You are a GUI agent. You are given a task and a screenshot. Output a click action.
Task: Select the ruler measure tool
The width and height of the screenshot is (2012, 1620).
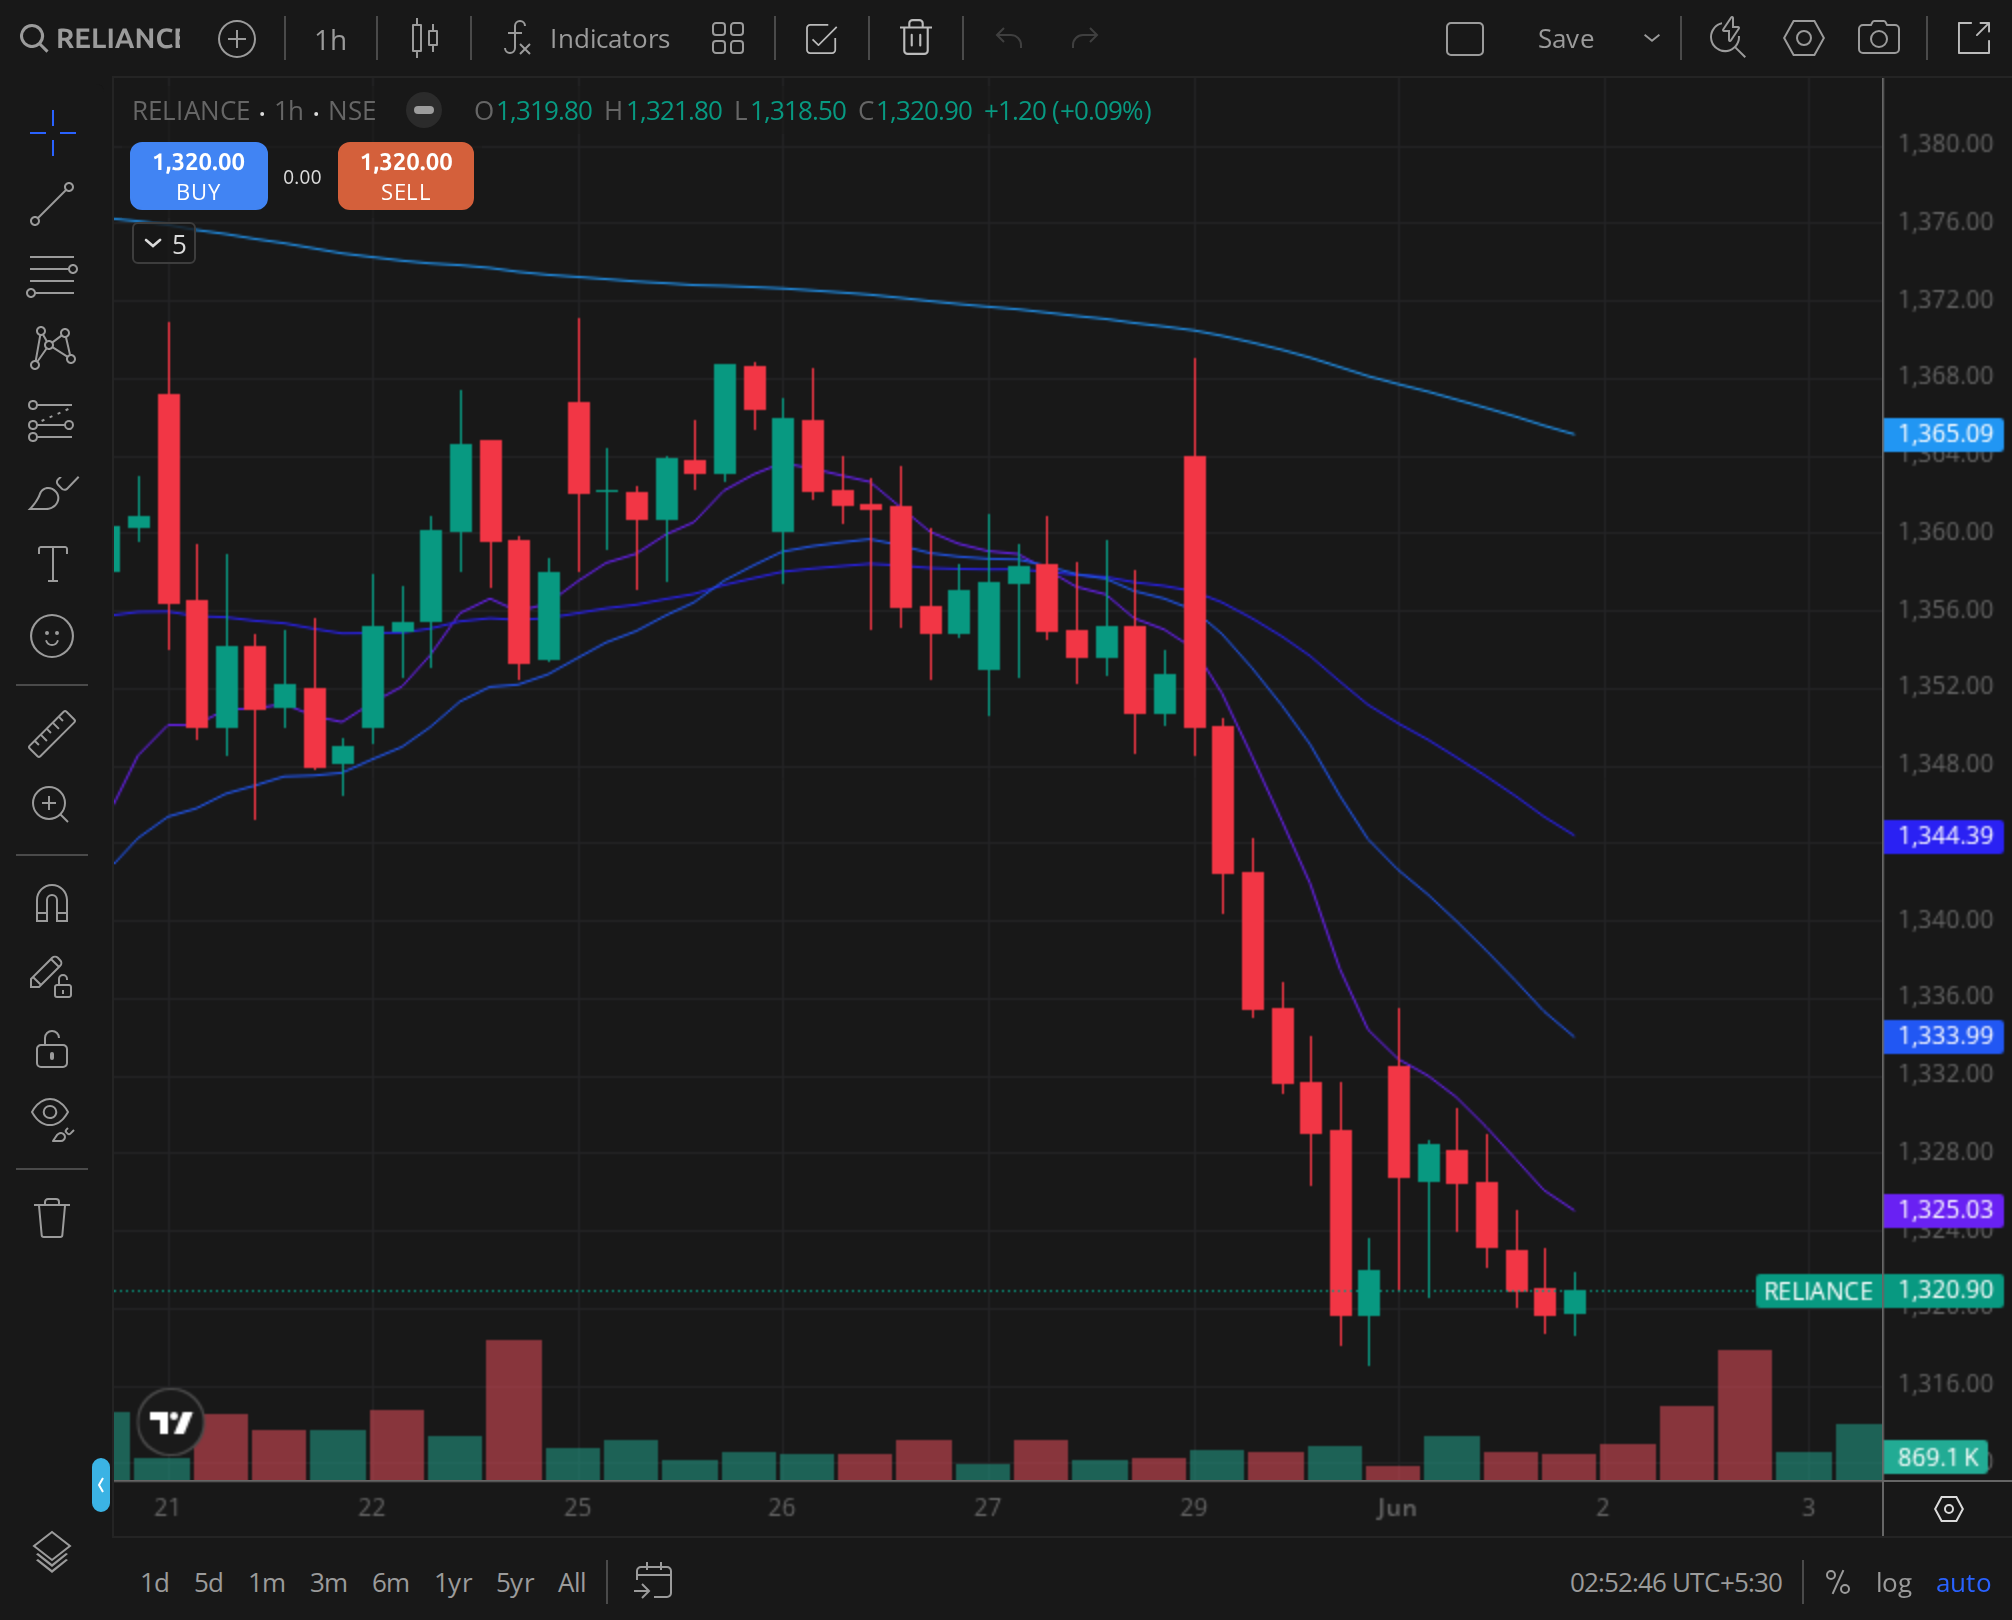pyautogui.click(x=52, y=733)
